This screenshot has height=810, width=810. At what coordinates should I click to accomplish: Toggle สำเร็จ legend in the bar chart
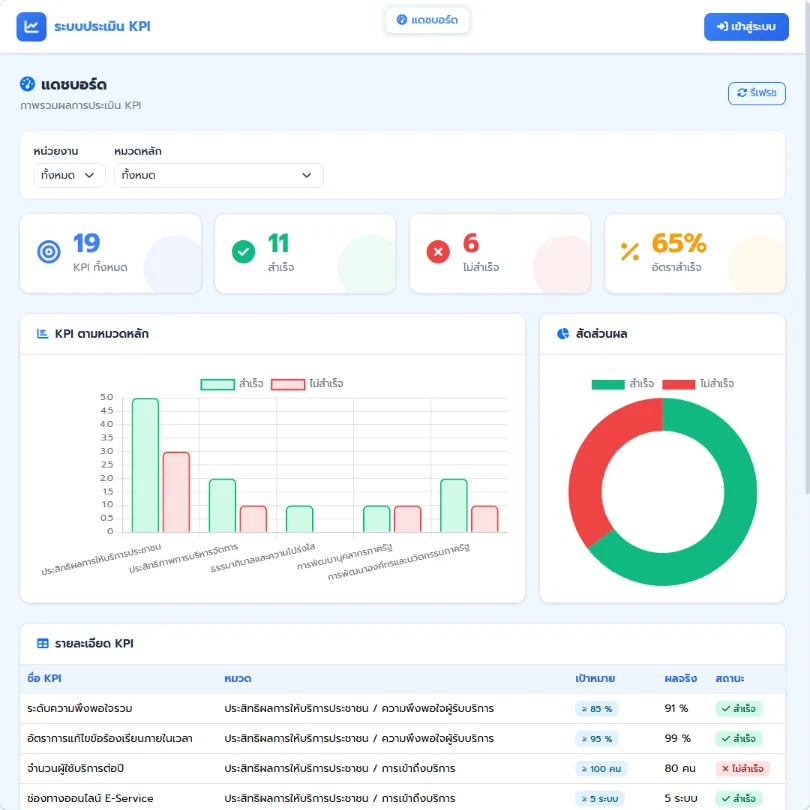coord(232,384)
